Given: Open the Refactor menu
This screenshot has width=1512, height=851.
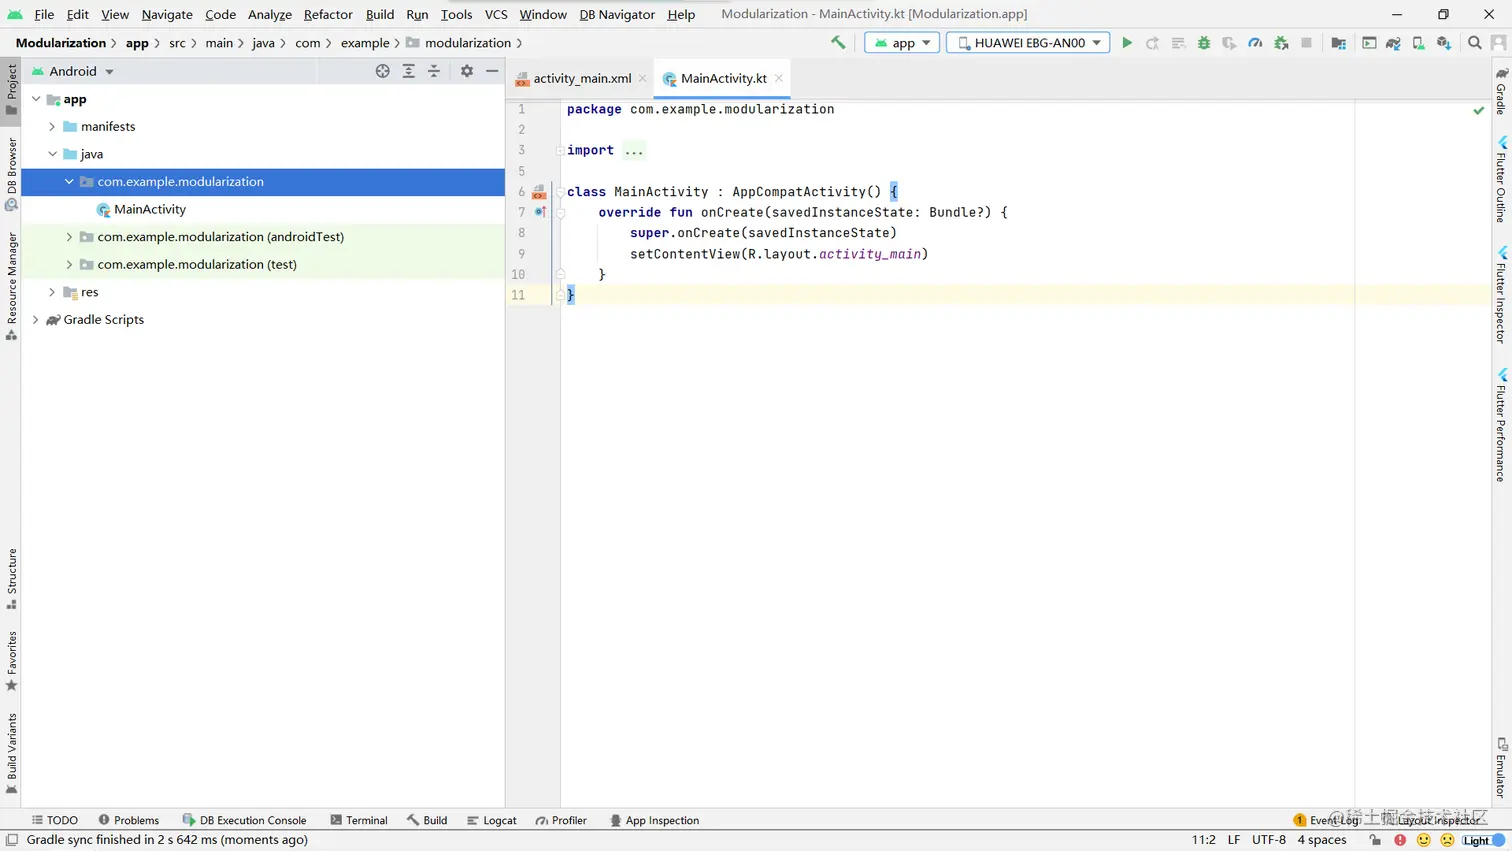Looking at the screenshot, I should tap(328, 14).
